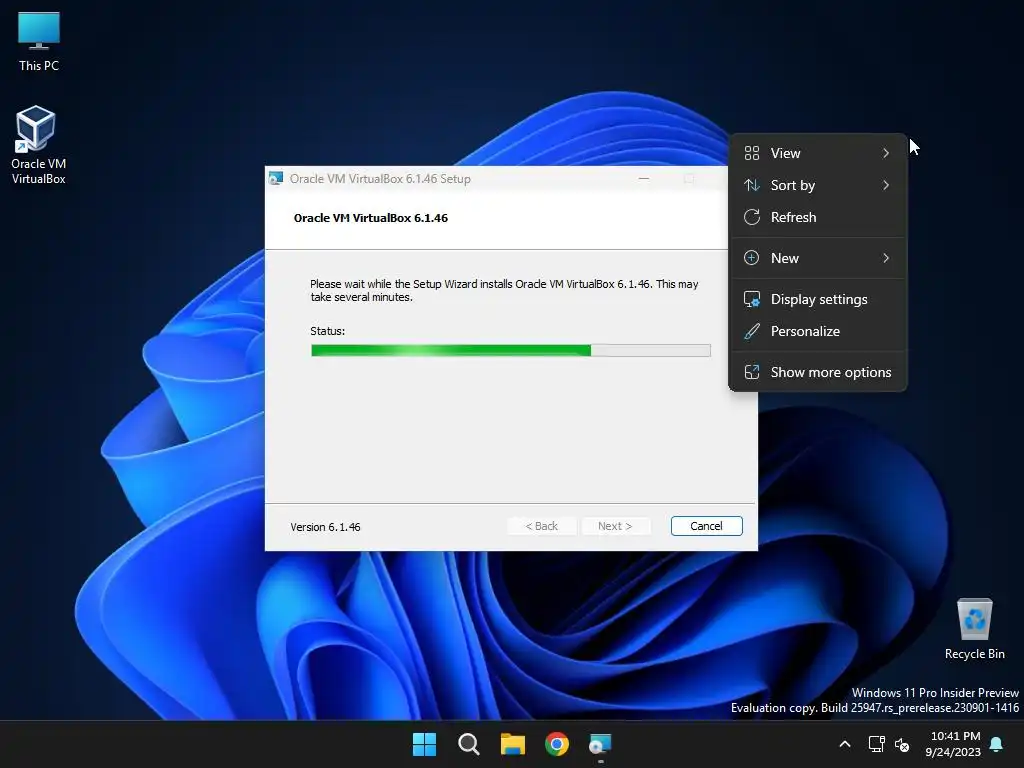Open Display settings from context menu
1024x768 pixels.
[817, 299]
